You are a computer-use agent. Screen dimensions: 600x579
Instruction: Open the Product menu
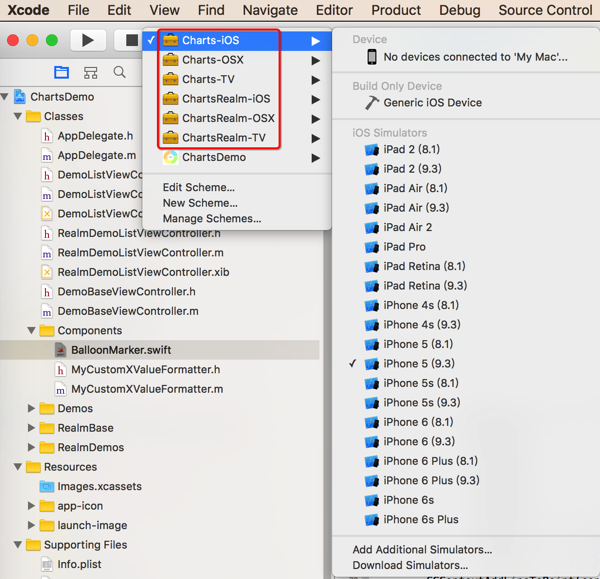[396, 10]
